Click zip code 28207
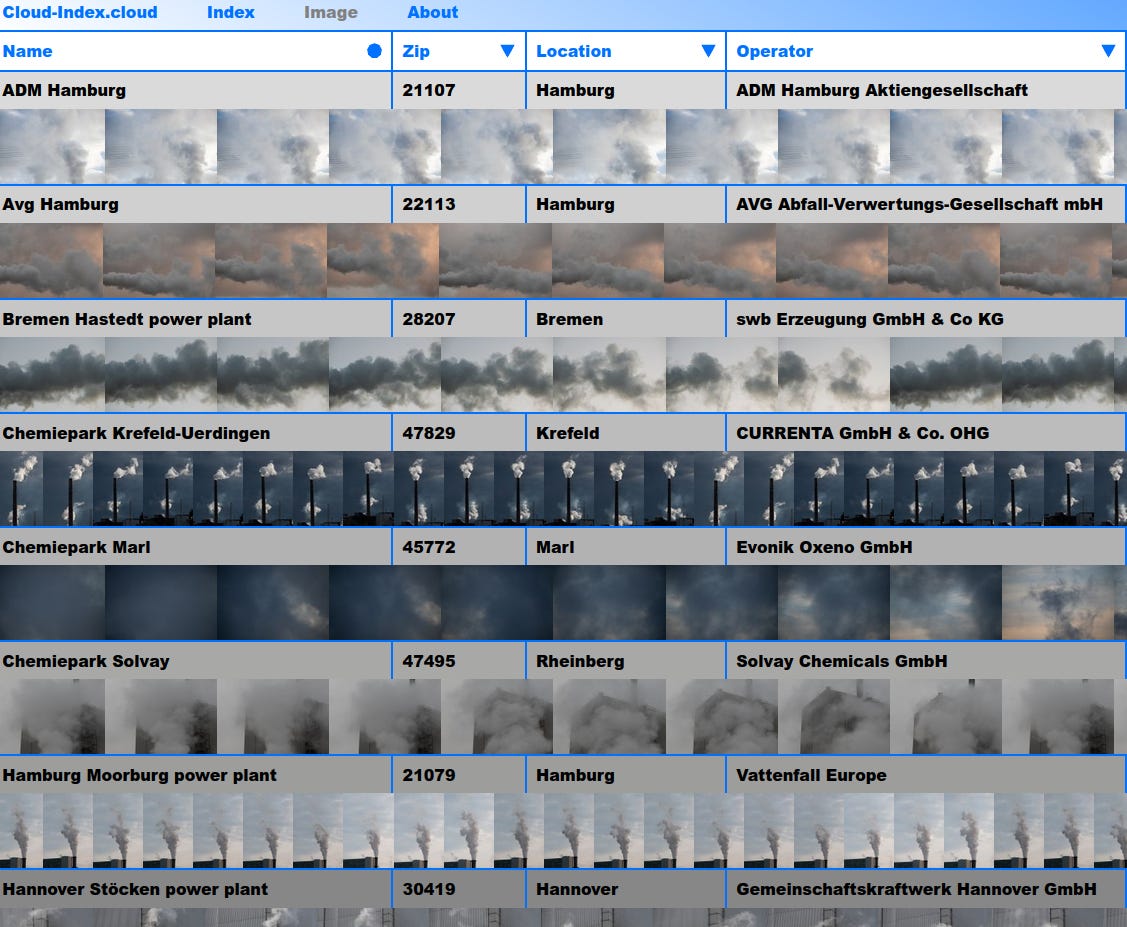Image resolution: width=1127 pixels, height=927 pixels. pyautogui.click(x=429, y=319)
